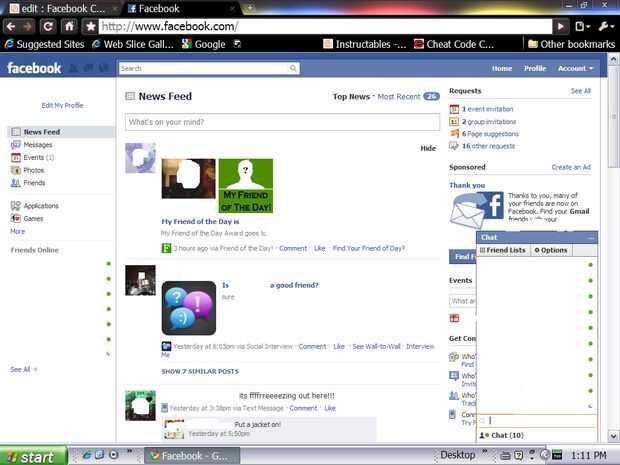Open the Google bookmark
This screenshot has height=465, width=620.
[204, 44]
